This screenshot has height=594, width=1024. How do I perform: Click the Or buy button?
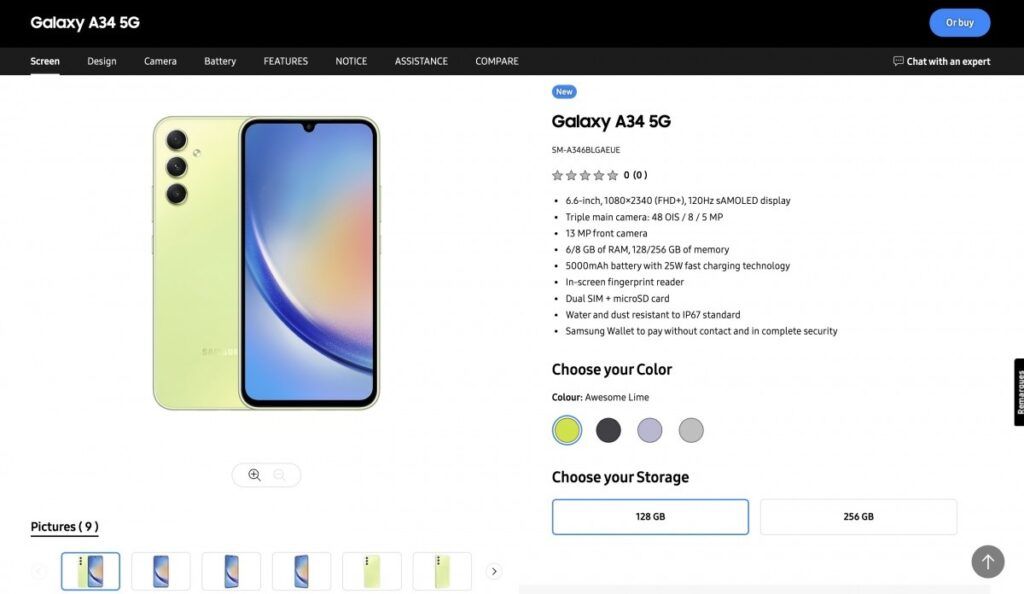959,23
